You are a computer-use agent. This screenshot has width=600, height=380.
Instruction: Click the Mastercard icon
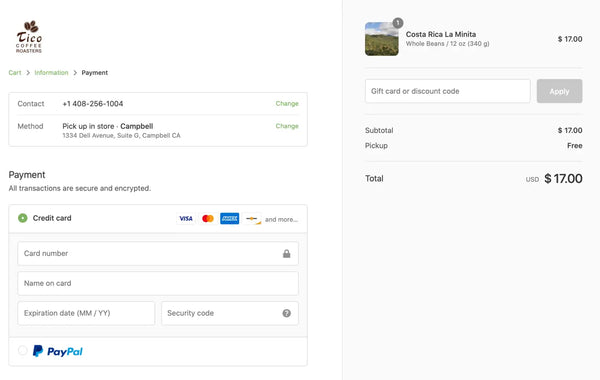click(208, 219)
